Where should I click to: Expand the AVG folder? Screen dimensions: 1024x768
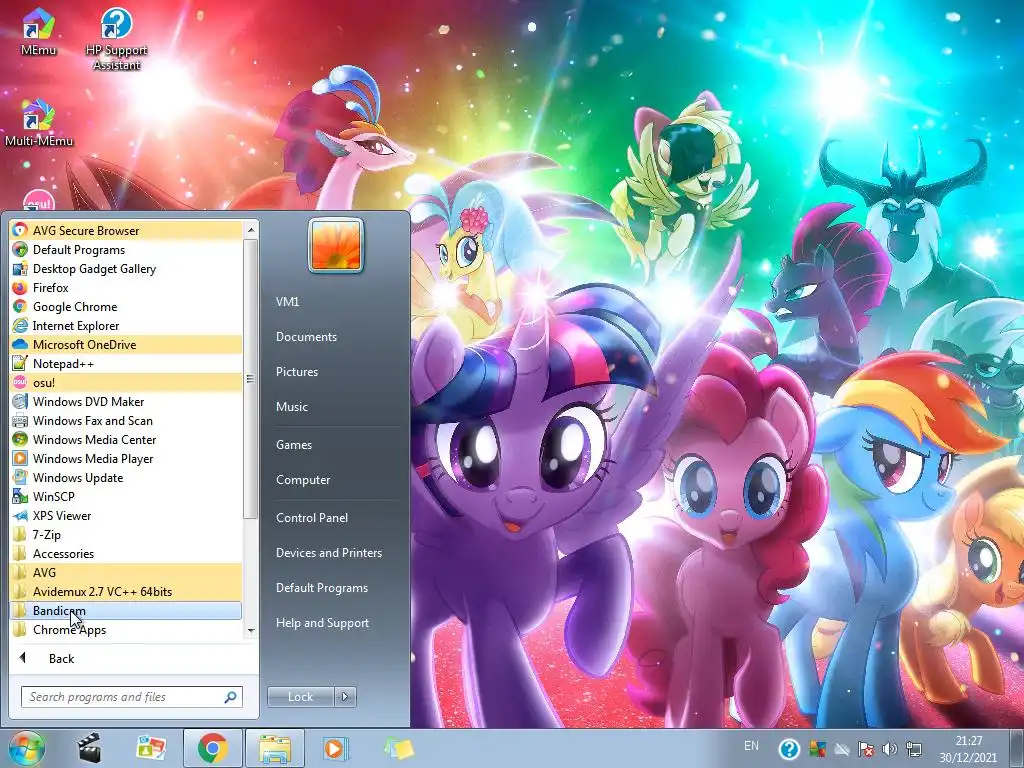point(126,572)
